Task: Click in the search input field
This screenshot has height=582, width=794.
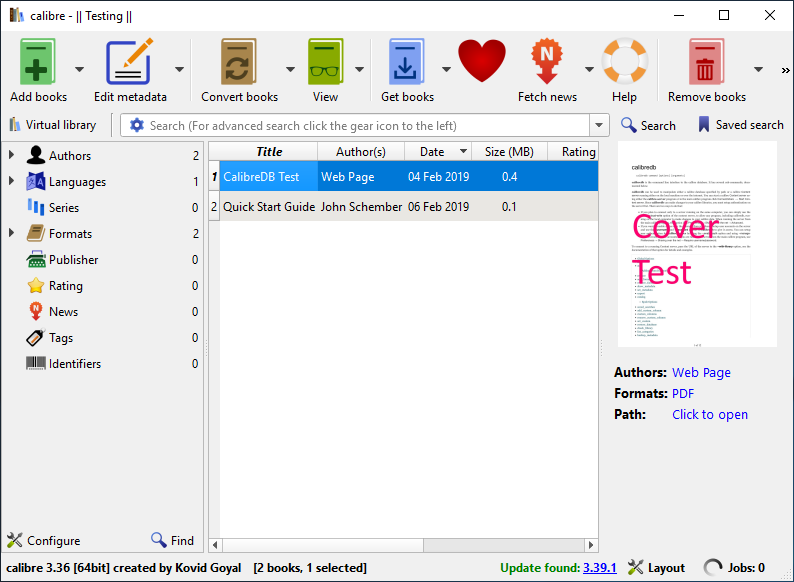Action: (367, 125)
